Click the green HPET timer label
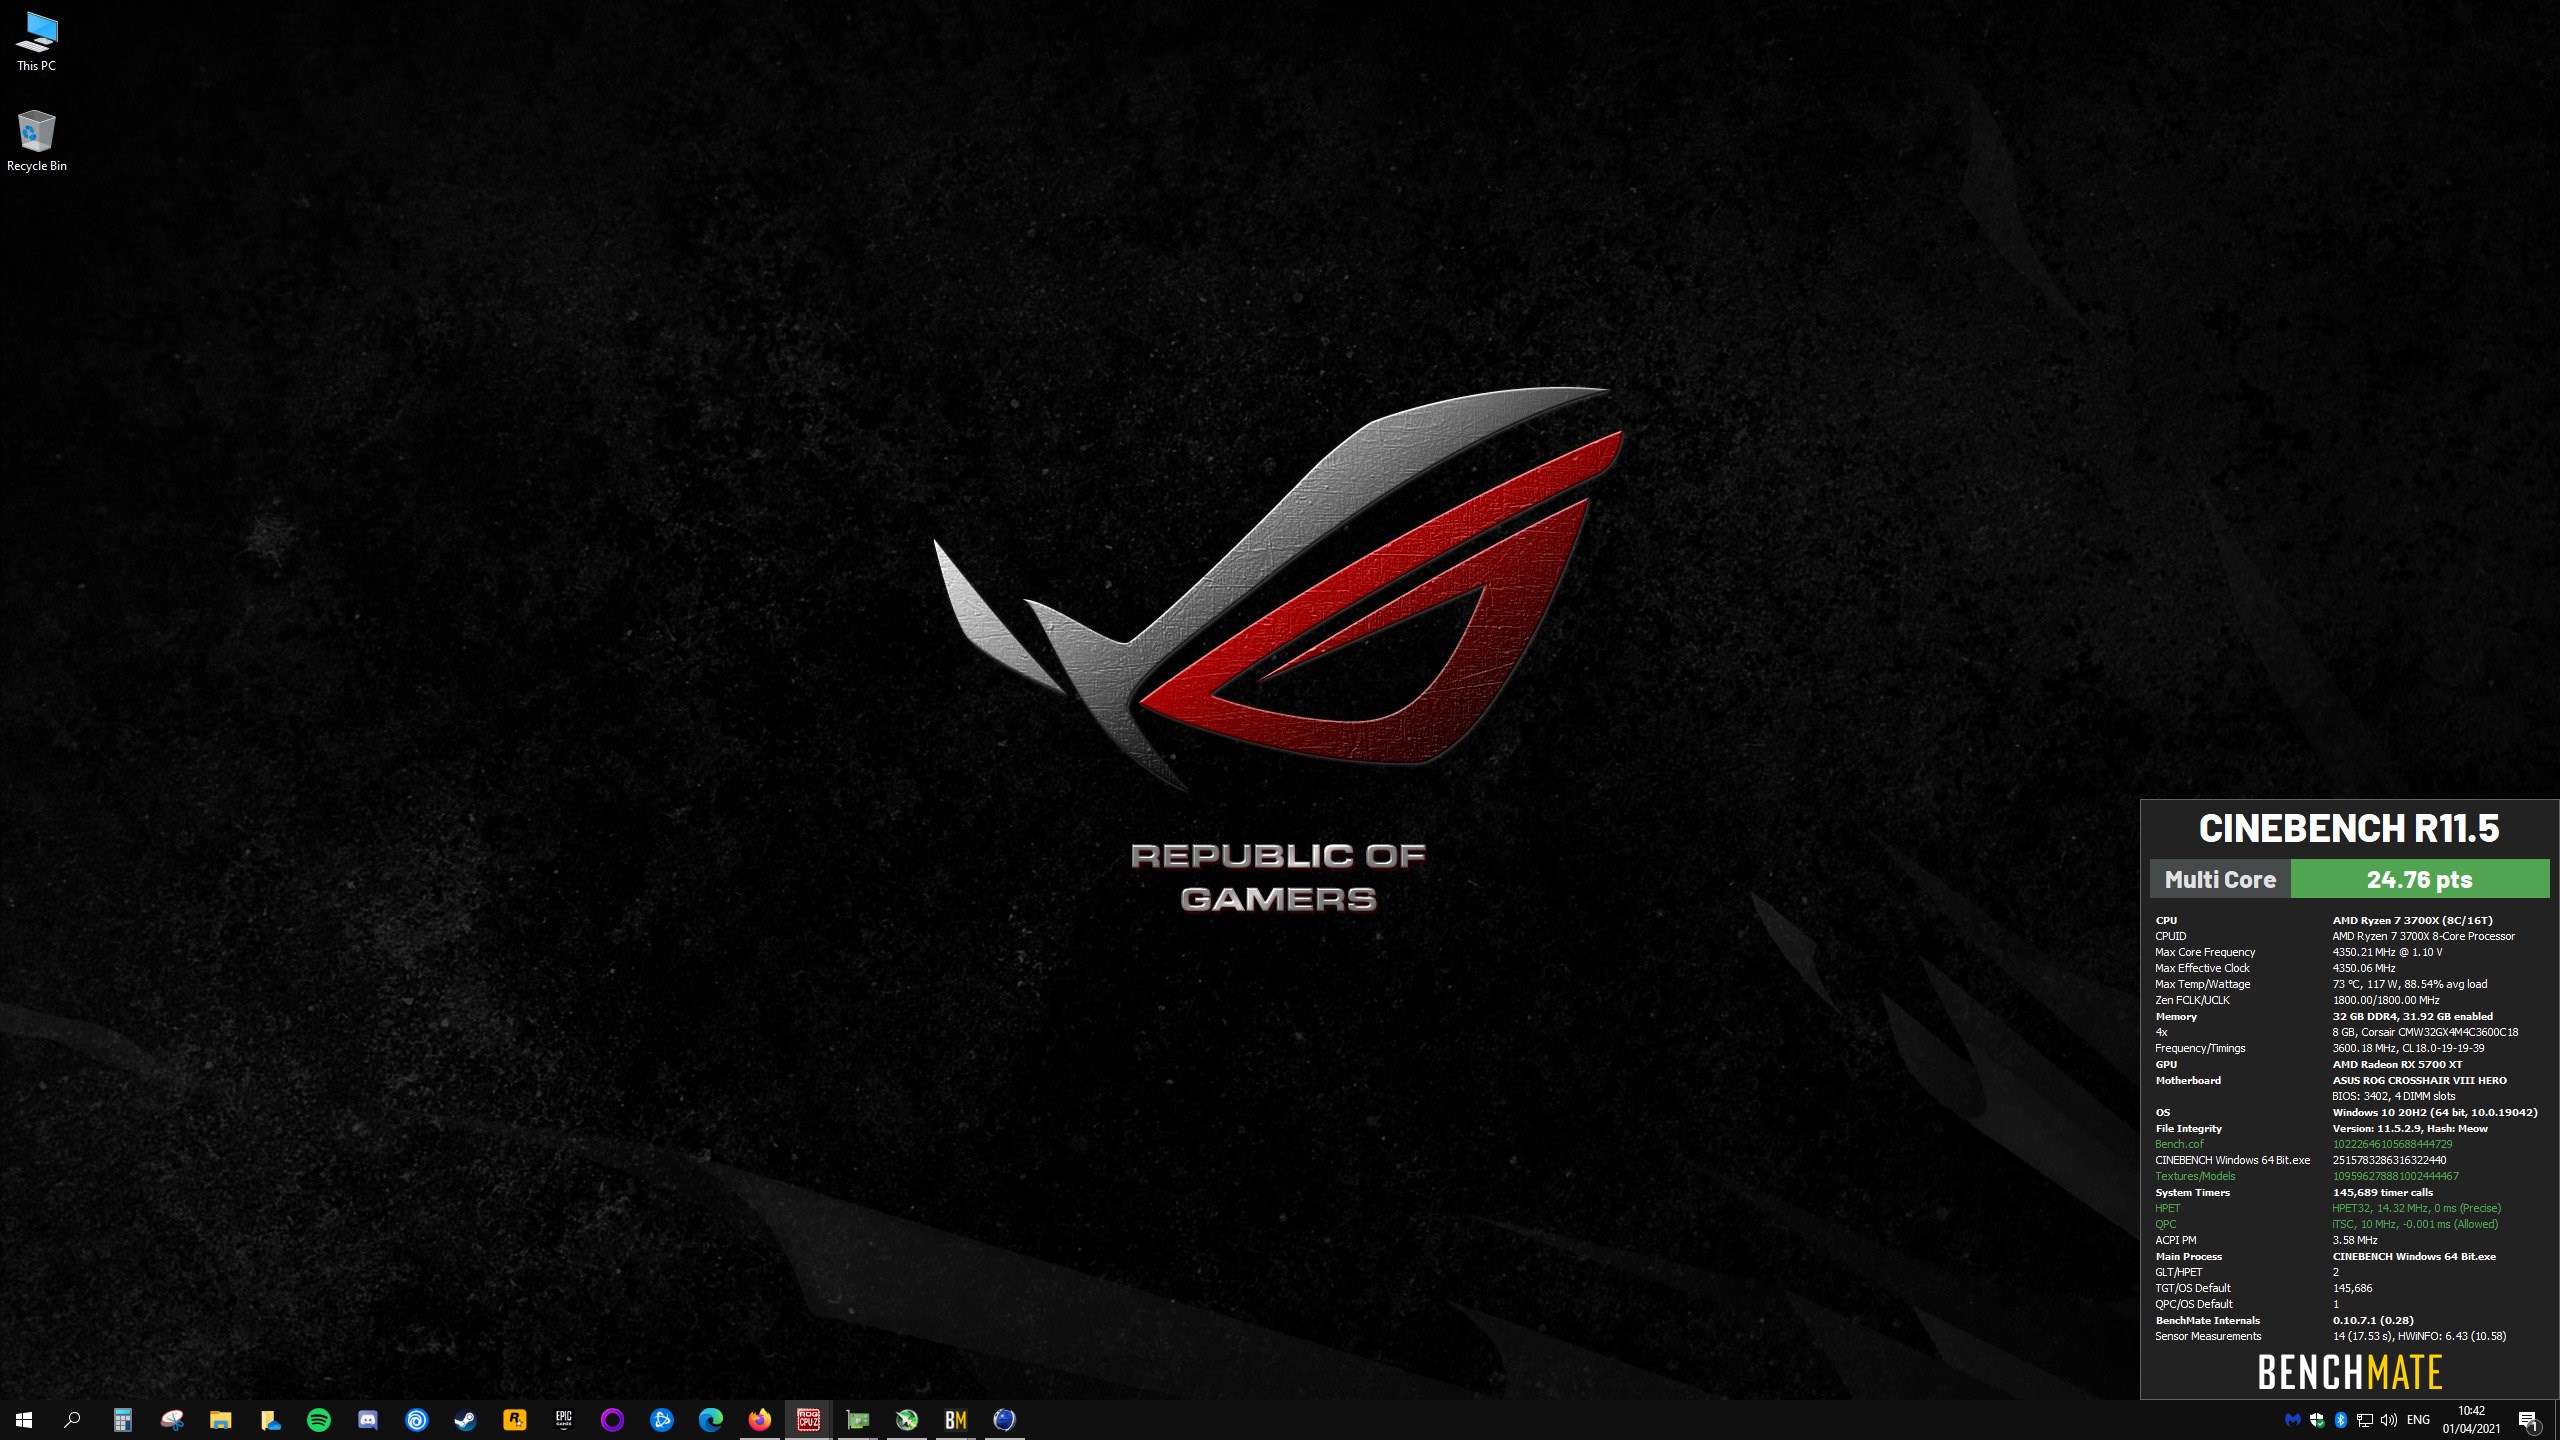Image resolution: width=2560 pixels, height=1440 pixels. click(x=2168, y=1208)
